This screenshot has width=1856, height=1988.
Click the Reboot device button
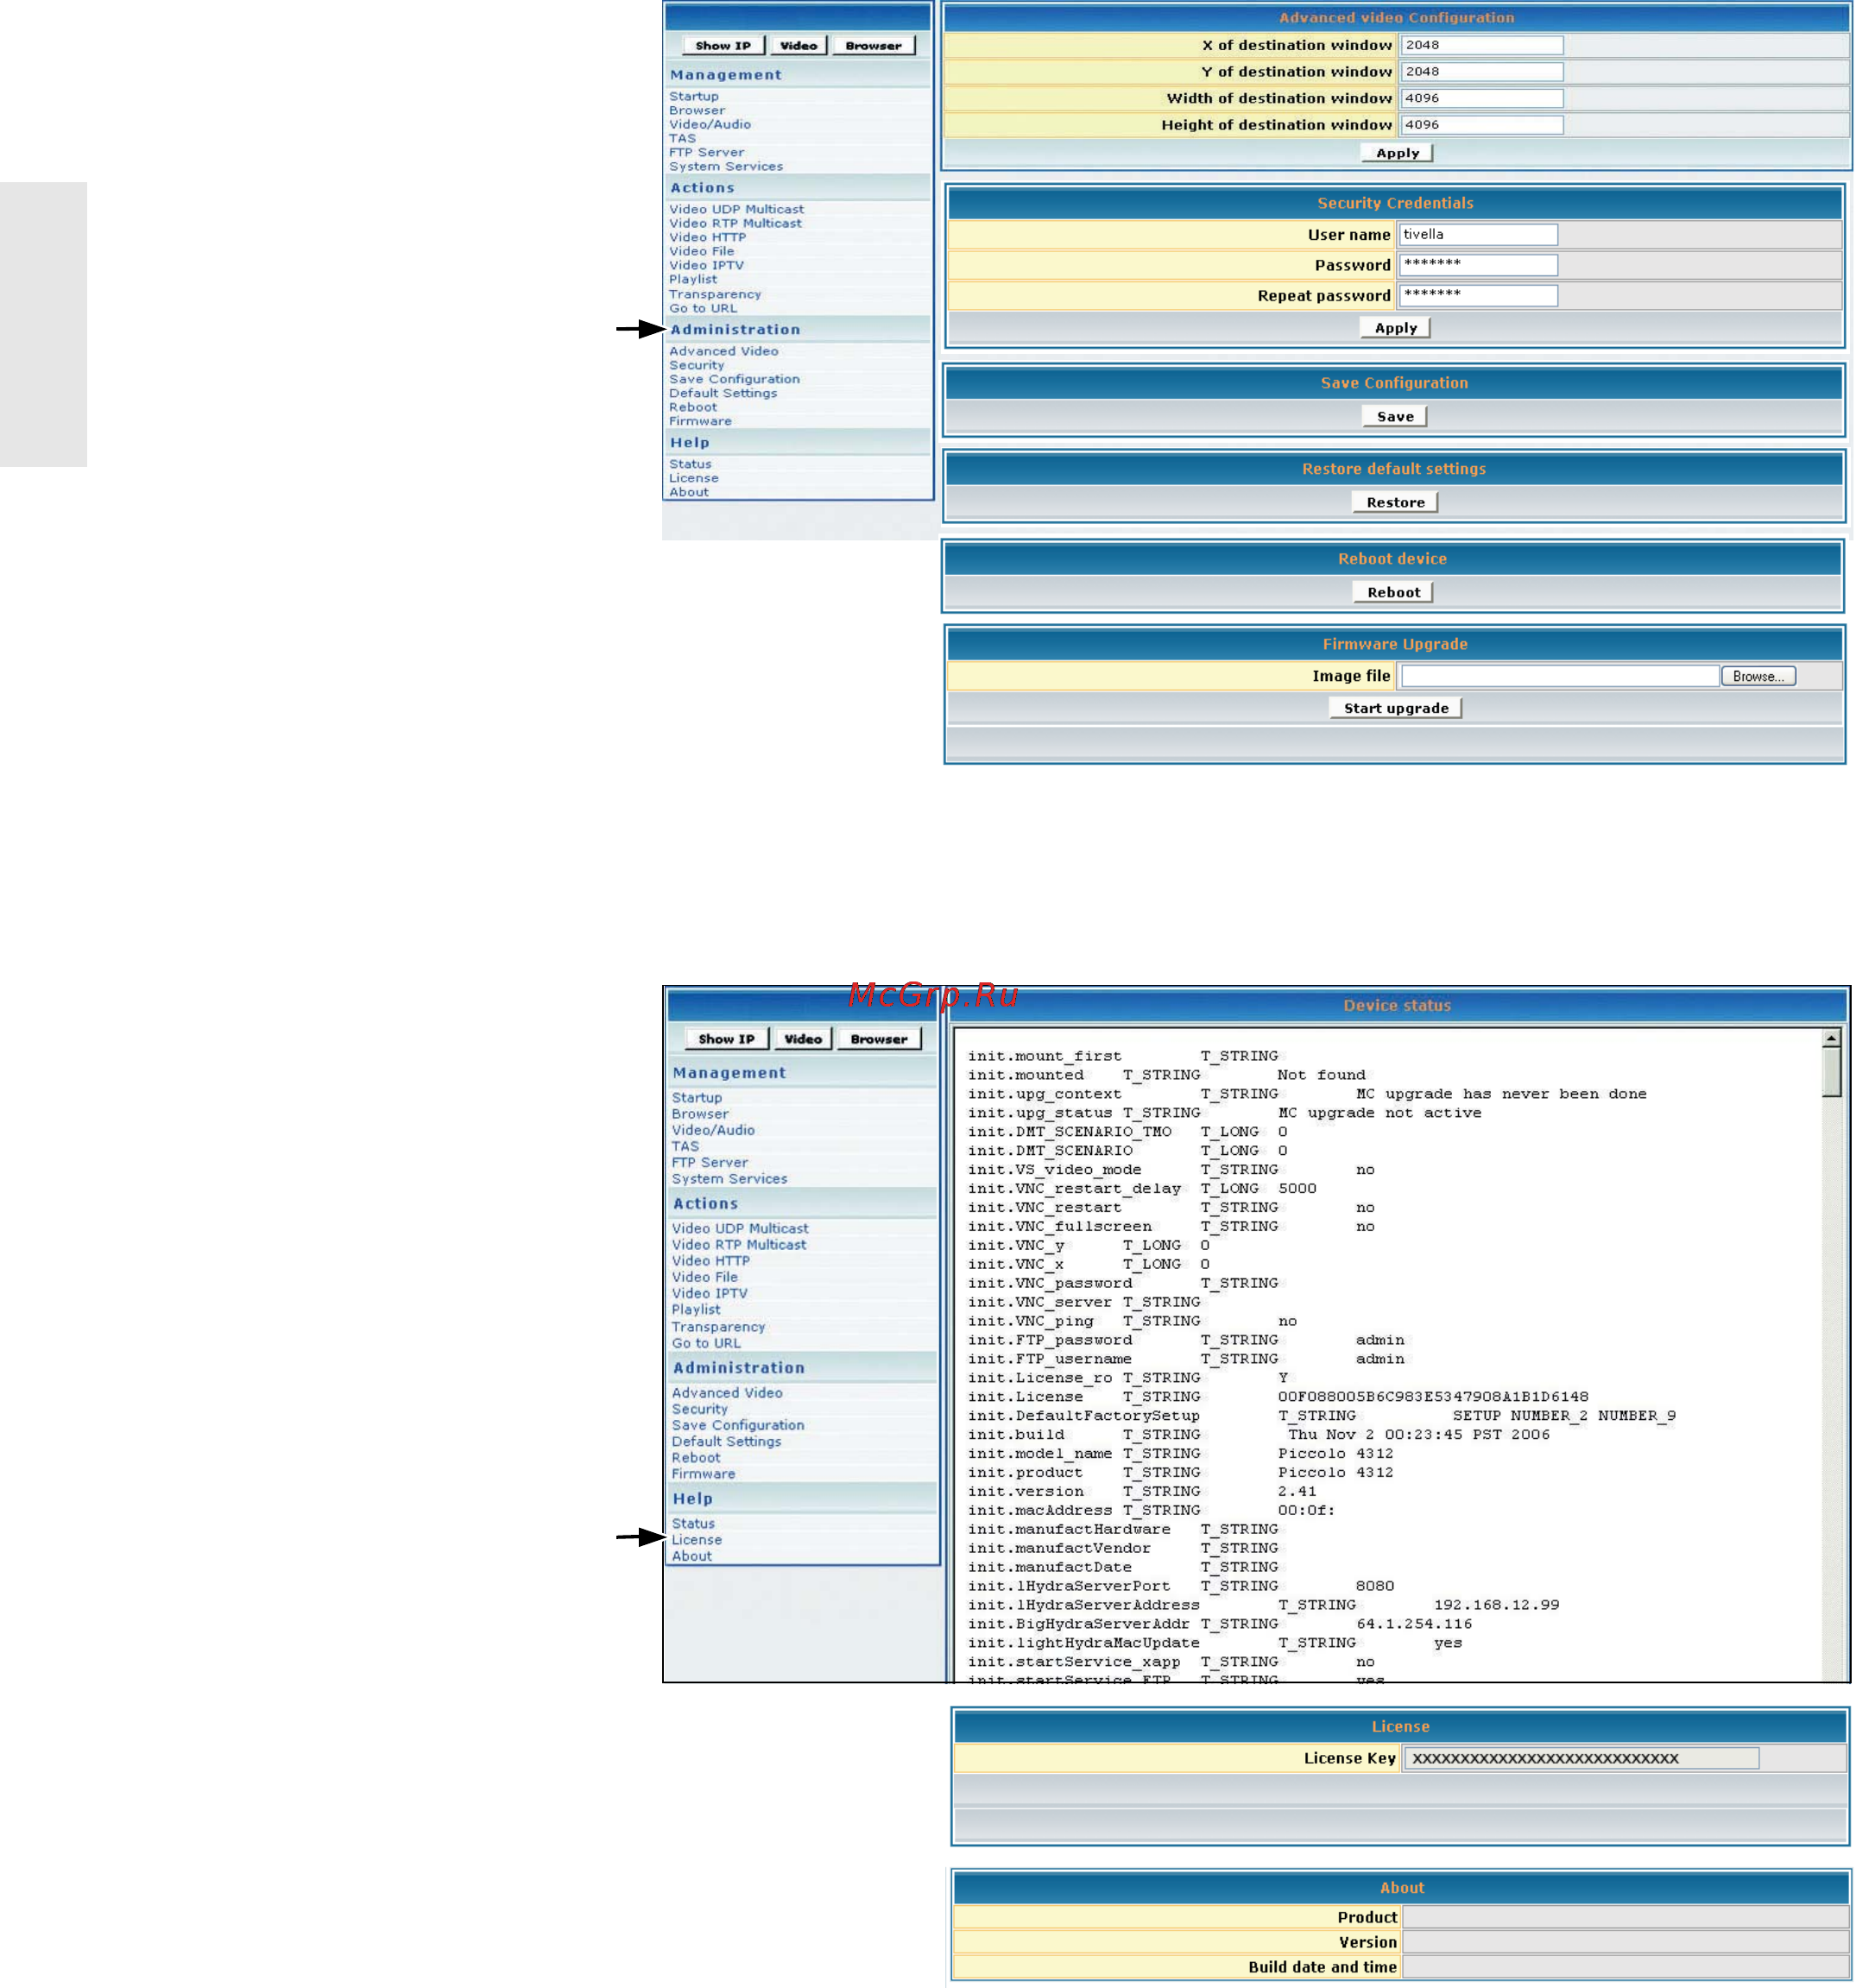click(x=1393, y=593)
